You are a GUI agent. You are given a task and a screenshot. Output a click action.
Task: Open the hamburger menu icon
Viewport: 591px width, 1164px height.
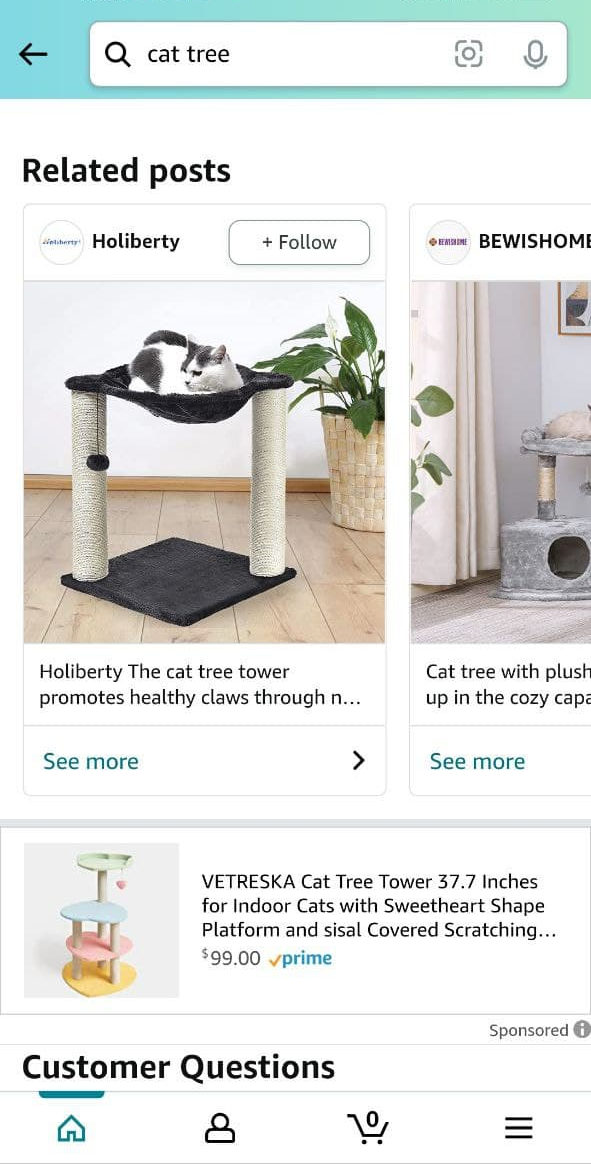[519, 1128]
